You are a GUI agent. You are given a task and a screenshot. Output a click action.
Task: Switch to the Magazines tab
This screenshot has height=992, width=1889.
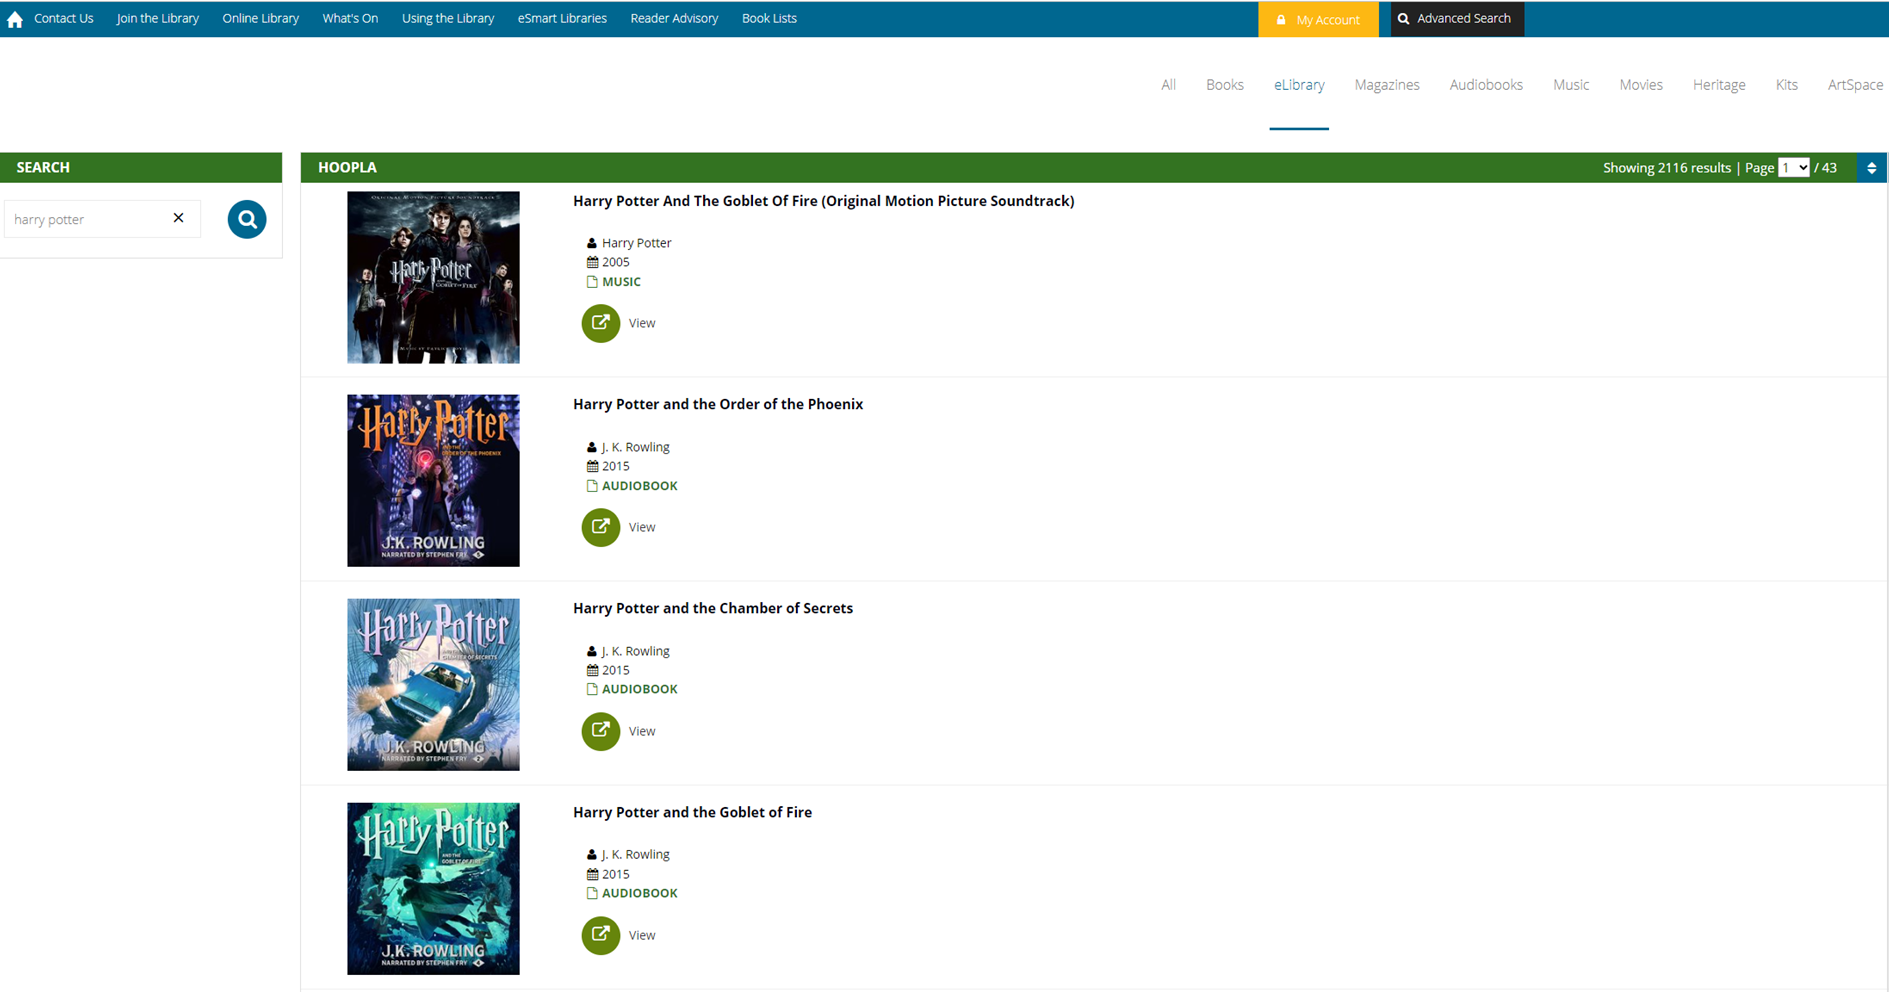[x=1387, y=85]
